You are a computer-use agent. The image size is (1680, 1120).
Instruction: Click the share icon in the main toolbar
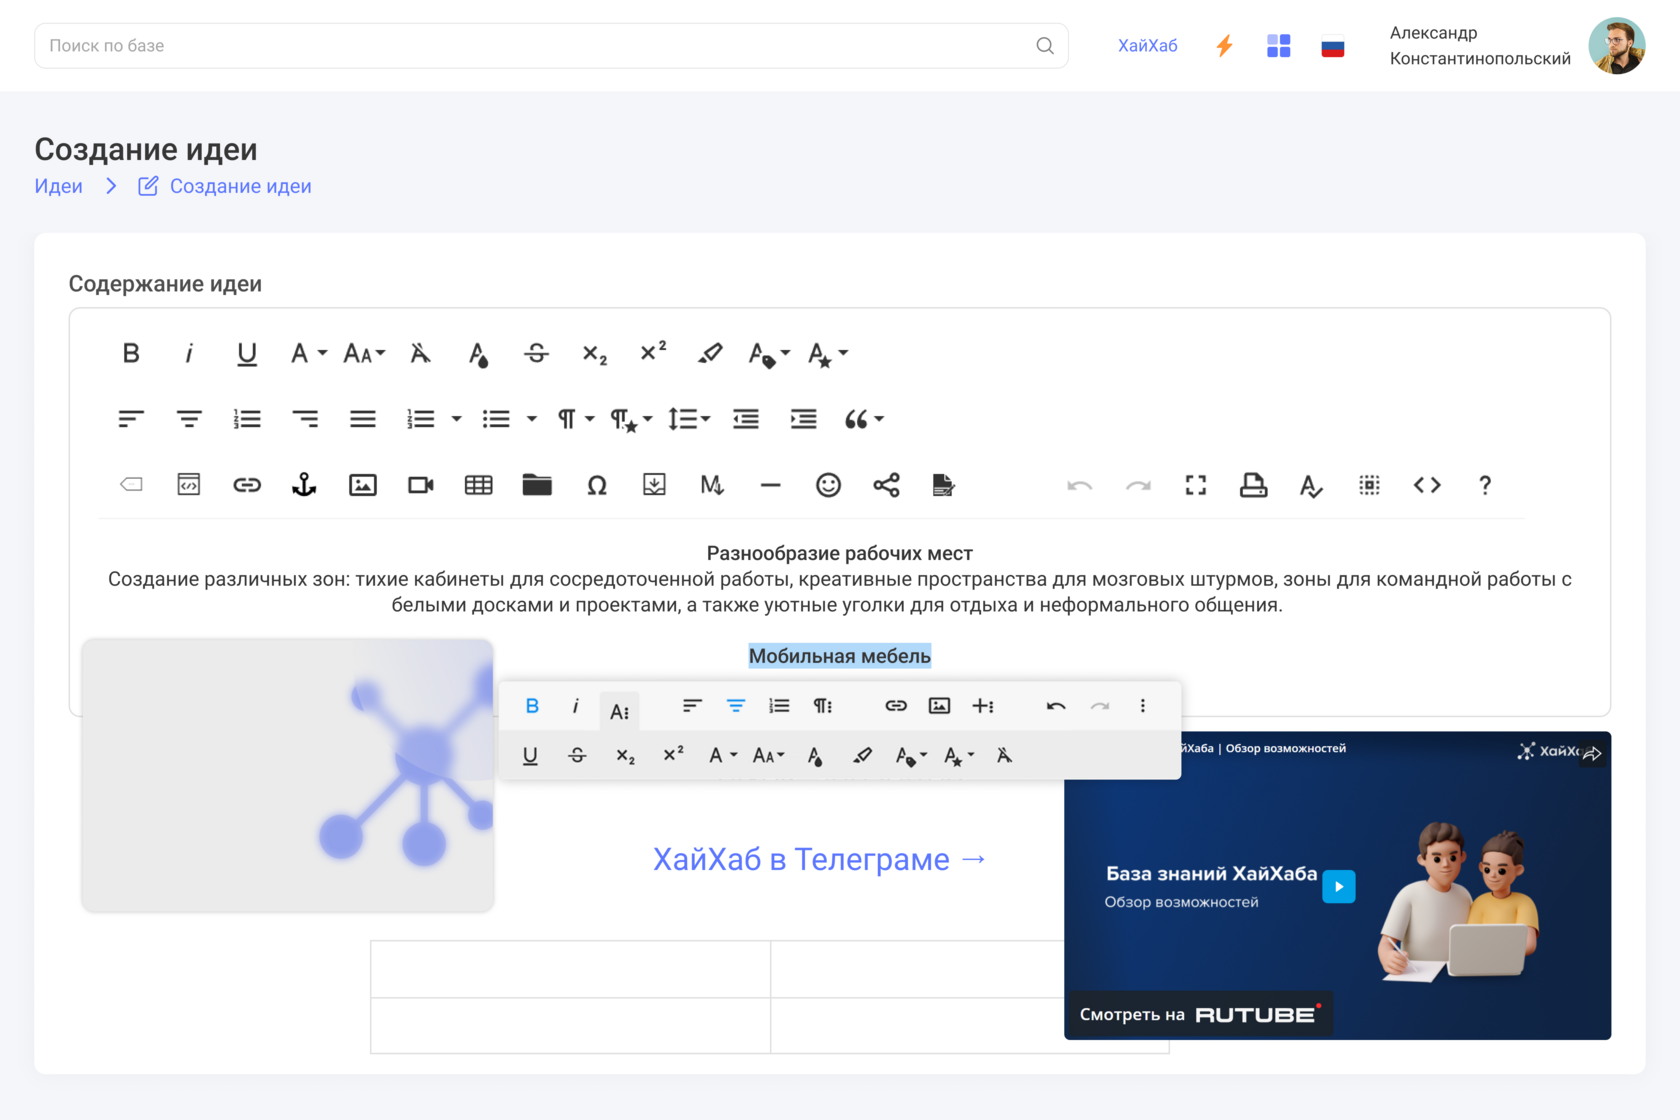coord(886,485)
